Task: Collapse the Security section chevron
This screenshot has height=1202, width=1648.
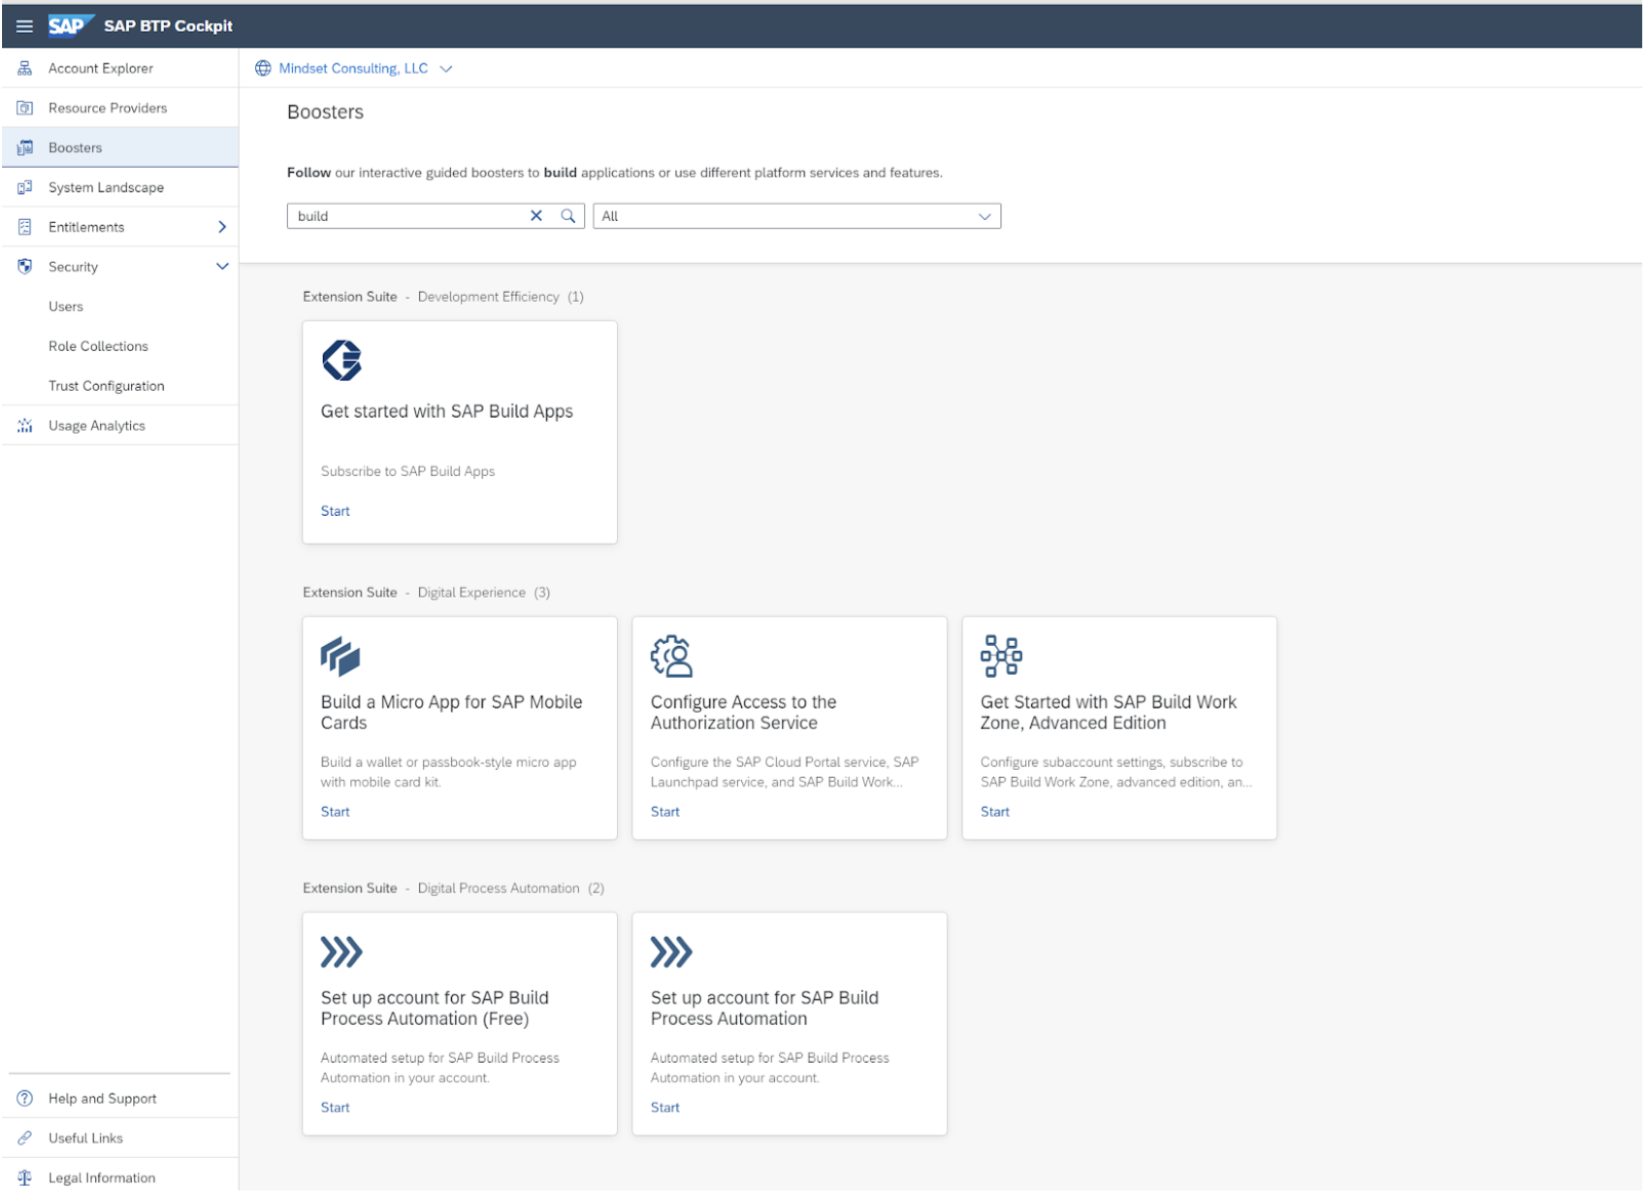Action: [222, 266]
